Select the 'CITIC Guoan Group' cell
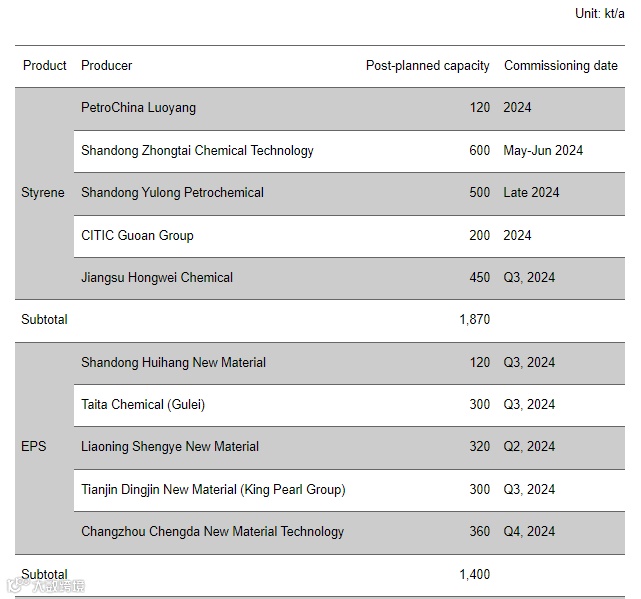 tap(137, 236)
